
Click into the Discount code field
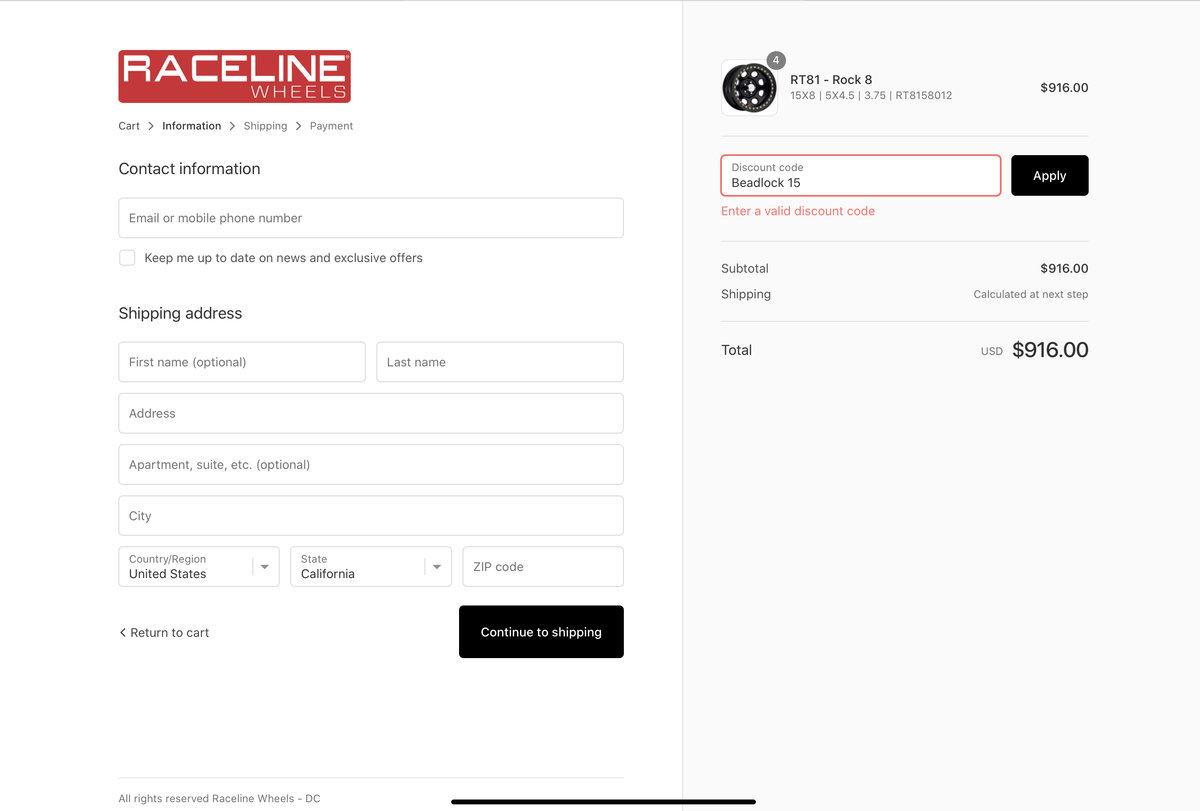(860, 176)
